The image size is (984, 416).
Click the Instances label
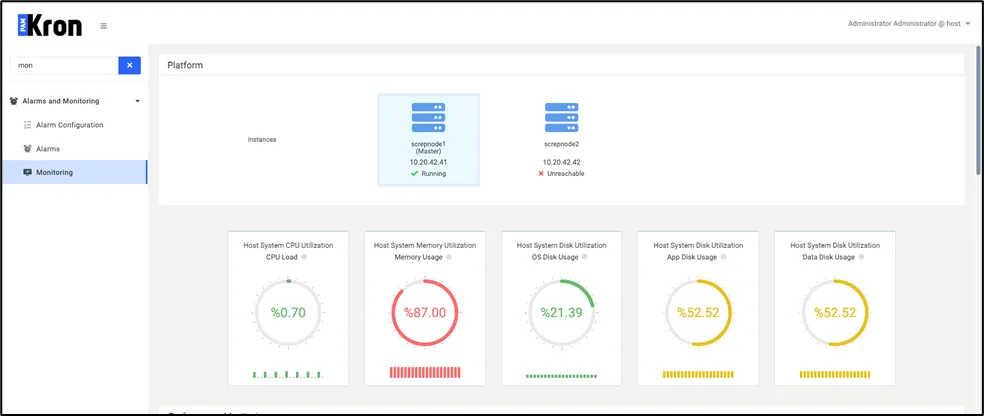pos(262,139)
